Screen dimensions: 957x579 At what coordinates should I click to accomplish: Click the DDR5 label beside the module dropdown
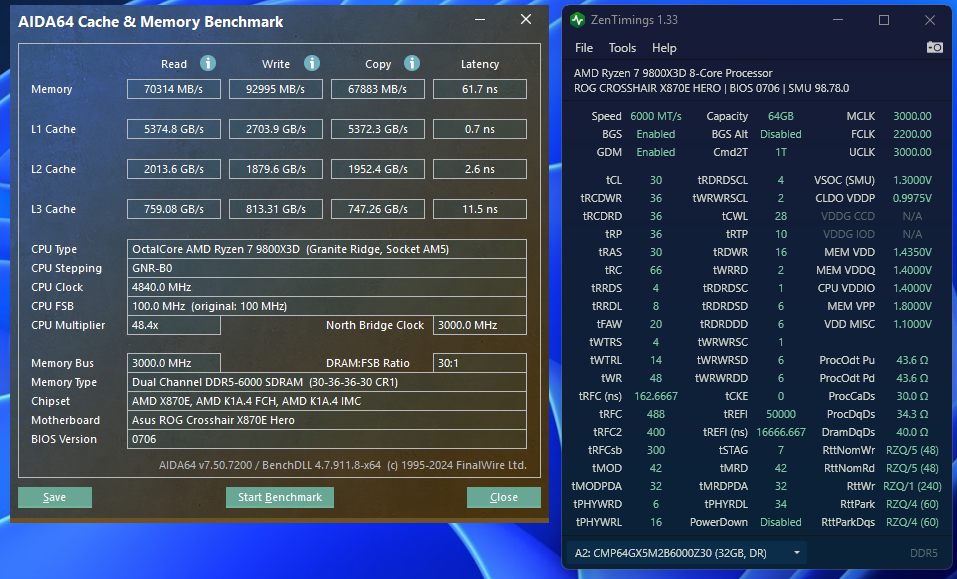tap(923, 553)
